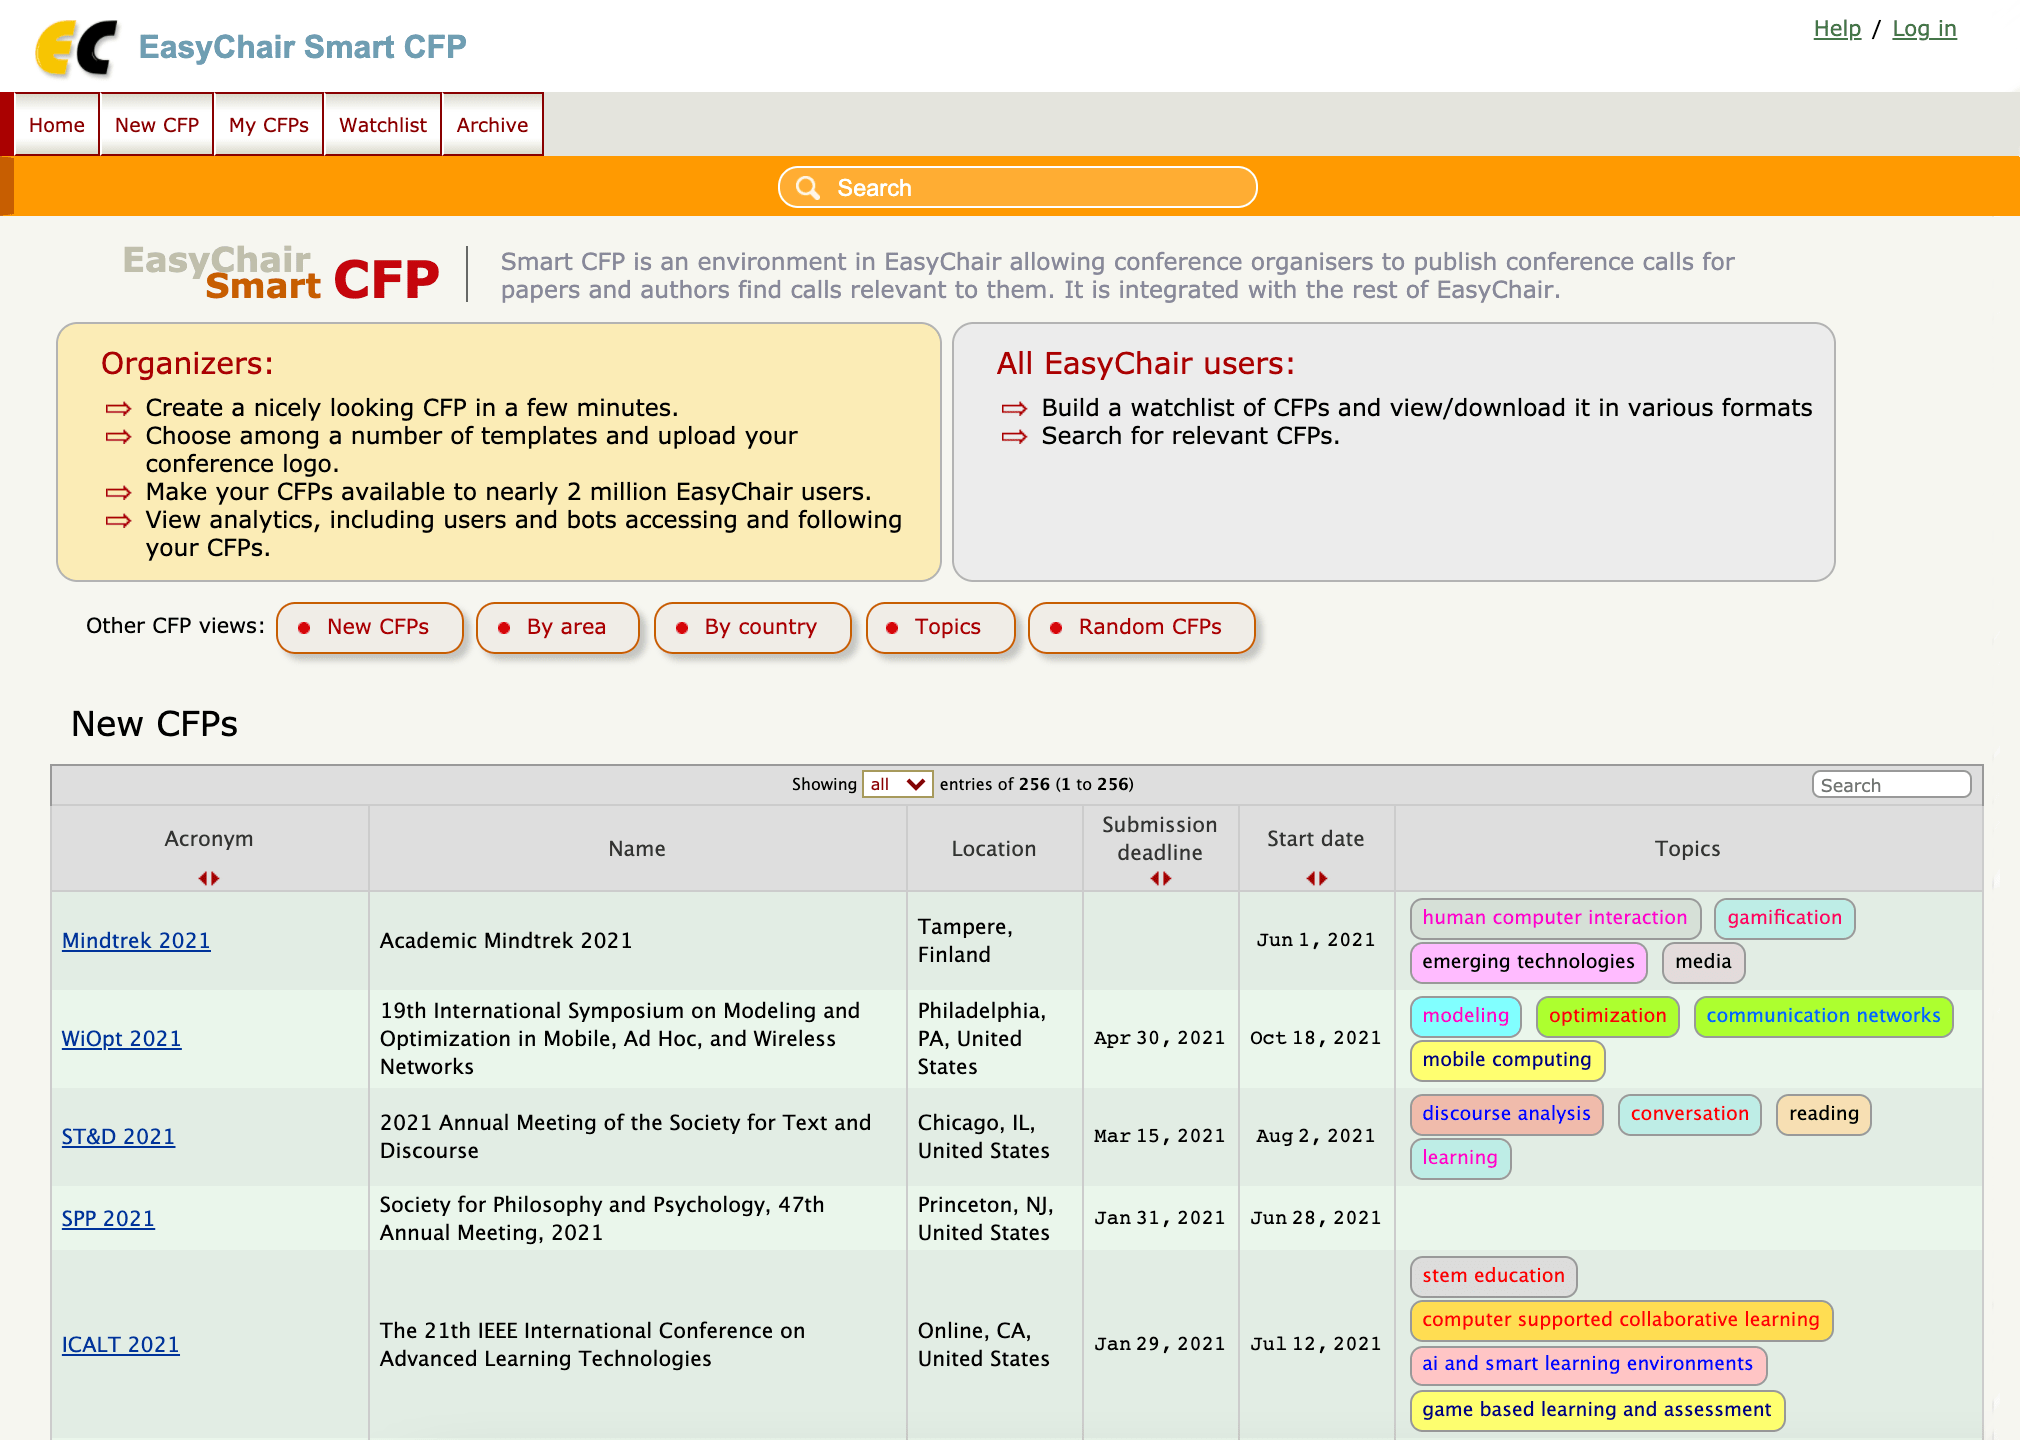Open the Archive tab
This screenshot has width=2020, height=1440.
492,125
